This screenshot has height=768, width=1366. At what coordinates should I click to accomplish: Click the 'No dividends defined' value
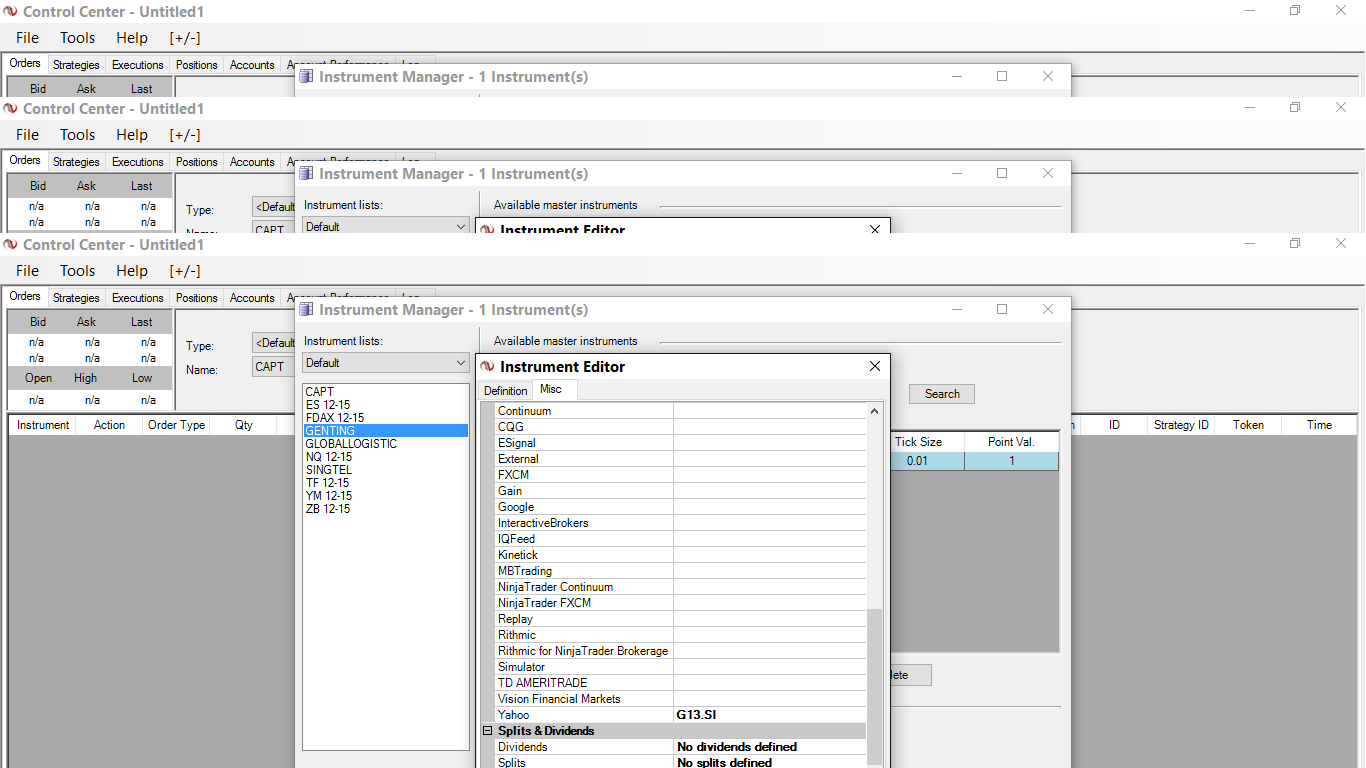[x=737, y=747]
